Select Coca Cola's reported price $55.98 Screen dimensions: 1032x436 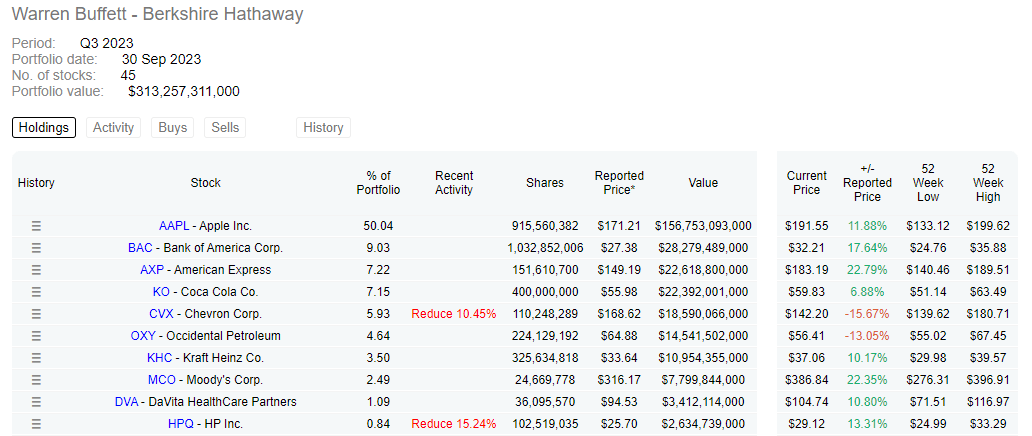(x=619, y=292)
